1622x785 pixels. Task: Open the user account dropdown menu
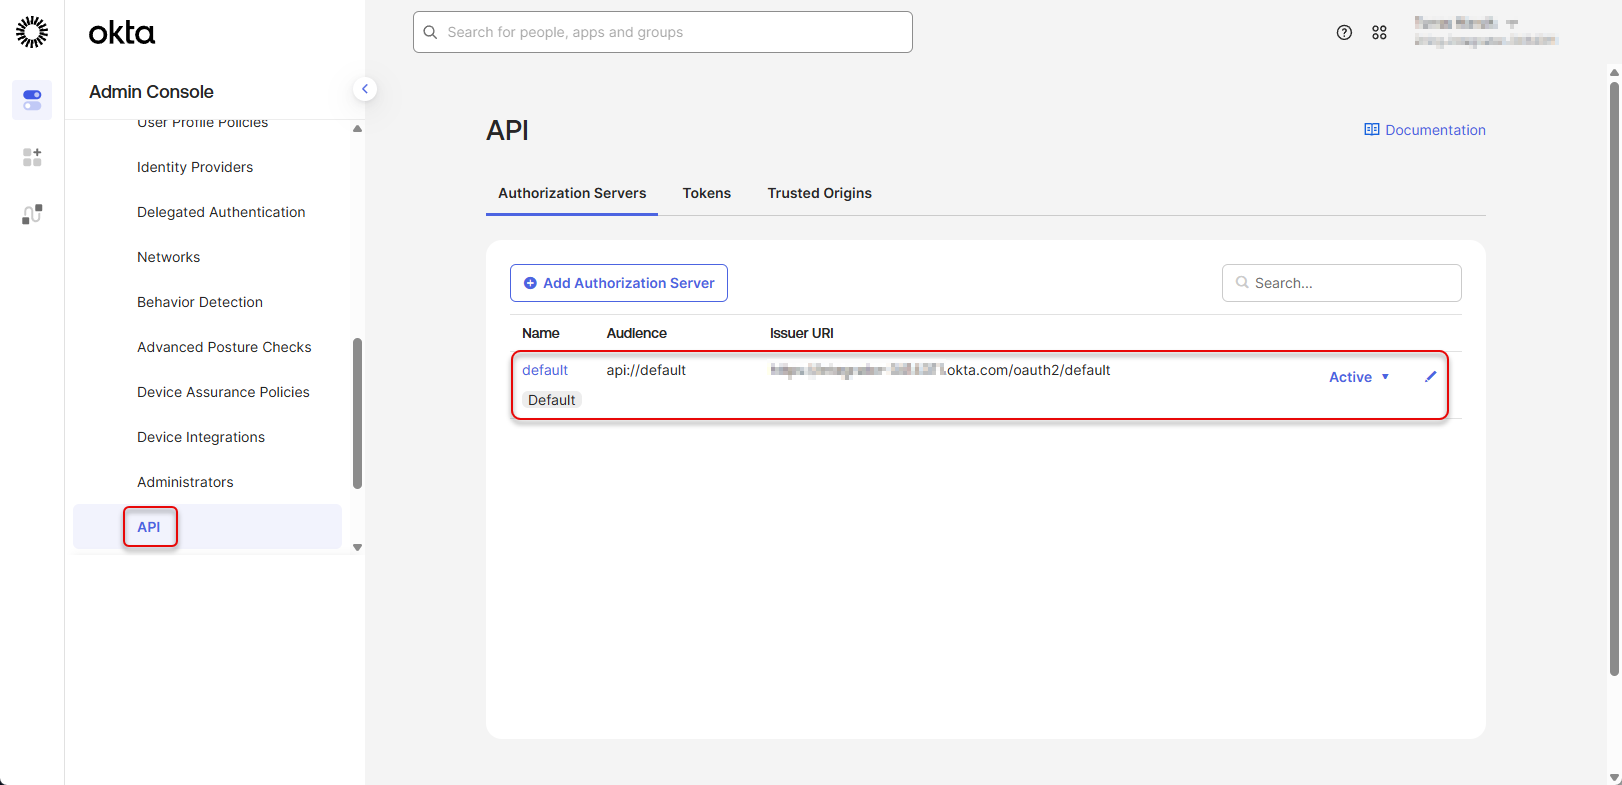tap(1485, 32)
